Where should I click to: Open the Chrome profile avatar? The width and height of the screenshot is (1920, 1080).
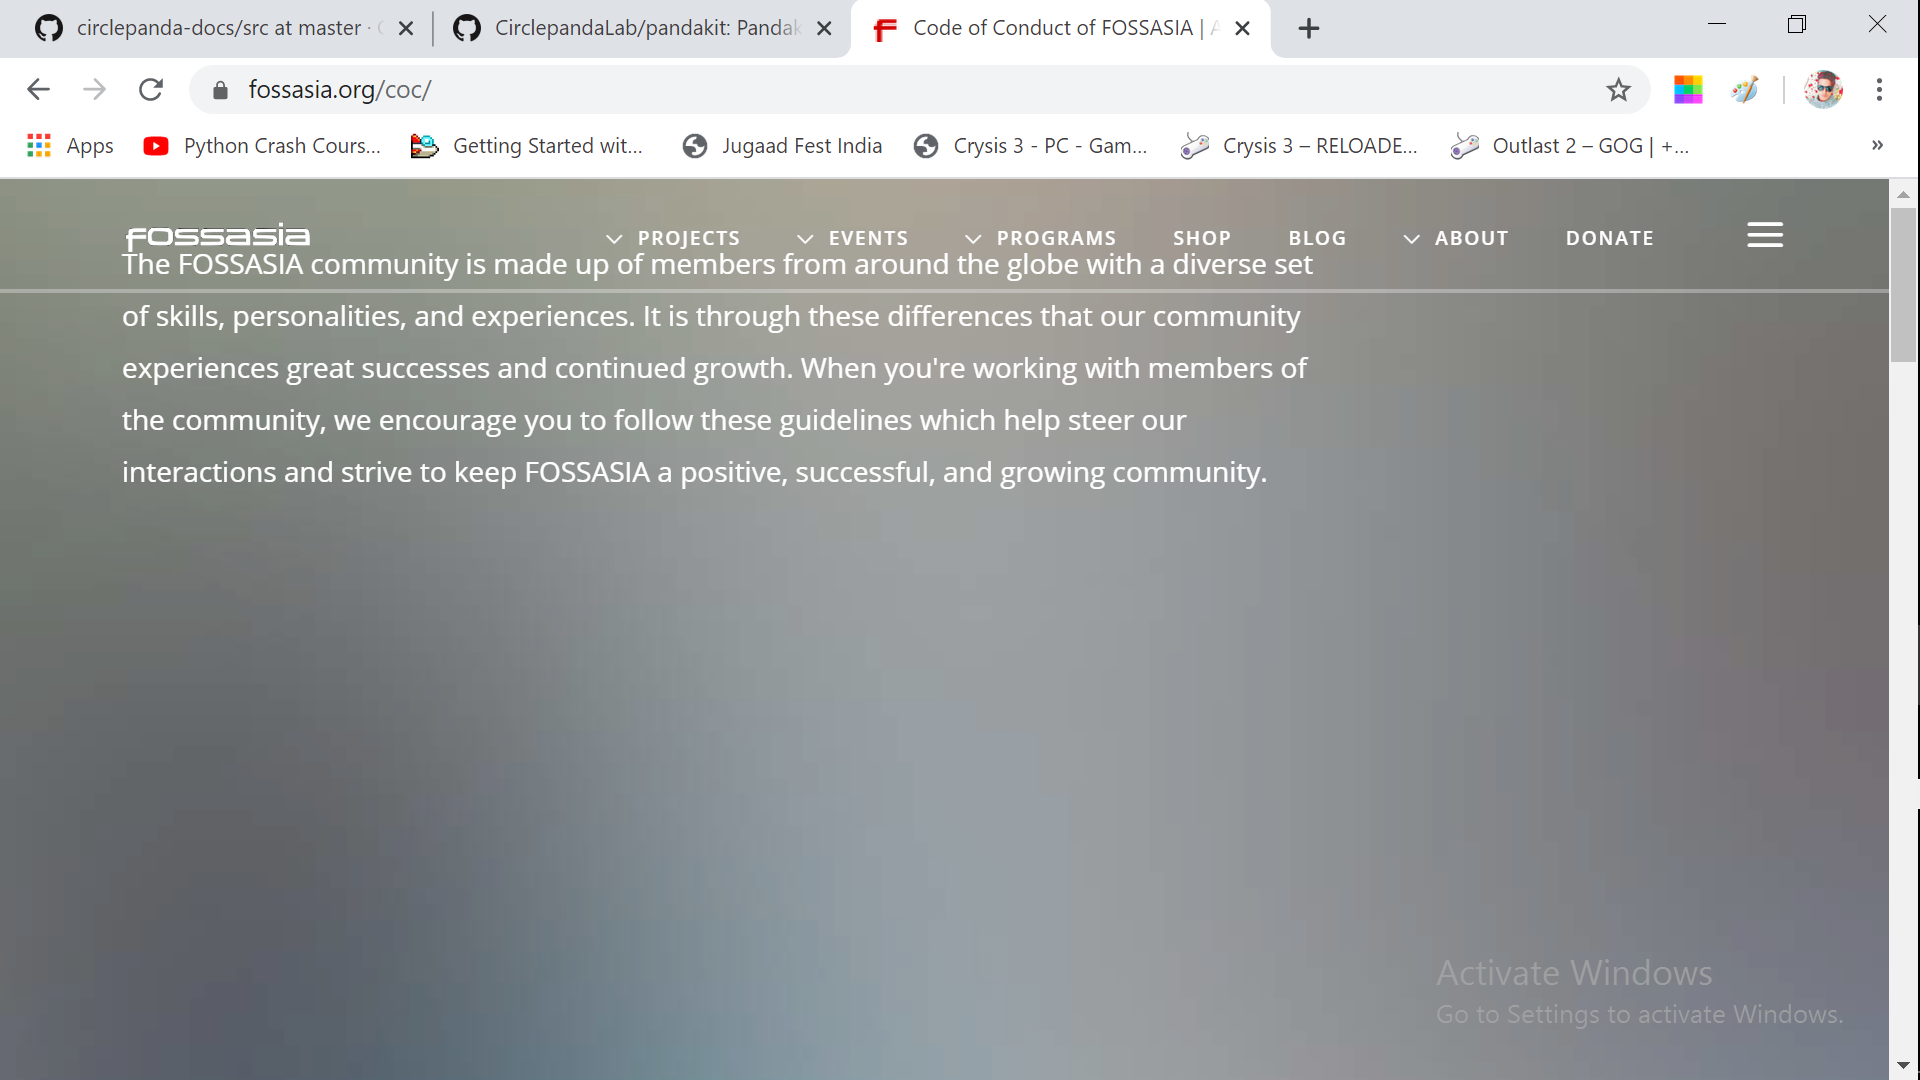pyautogui.click(x=1823, y=90)
